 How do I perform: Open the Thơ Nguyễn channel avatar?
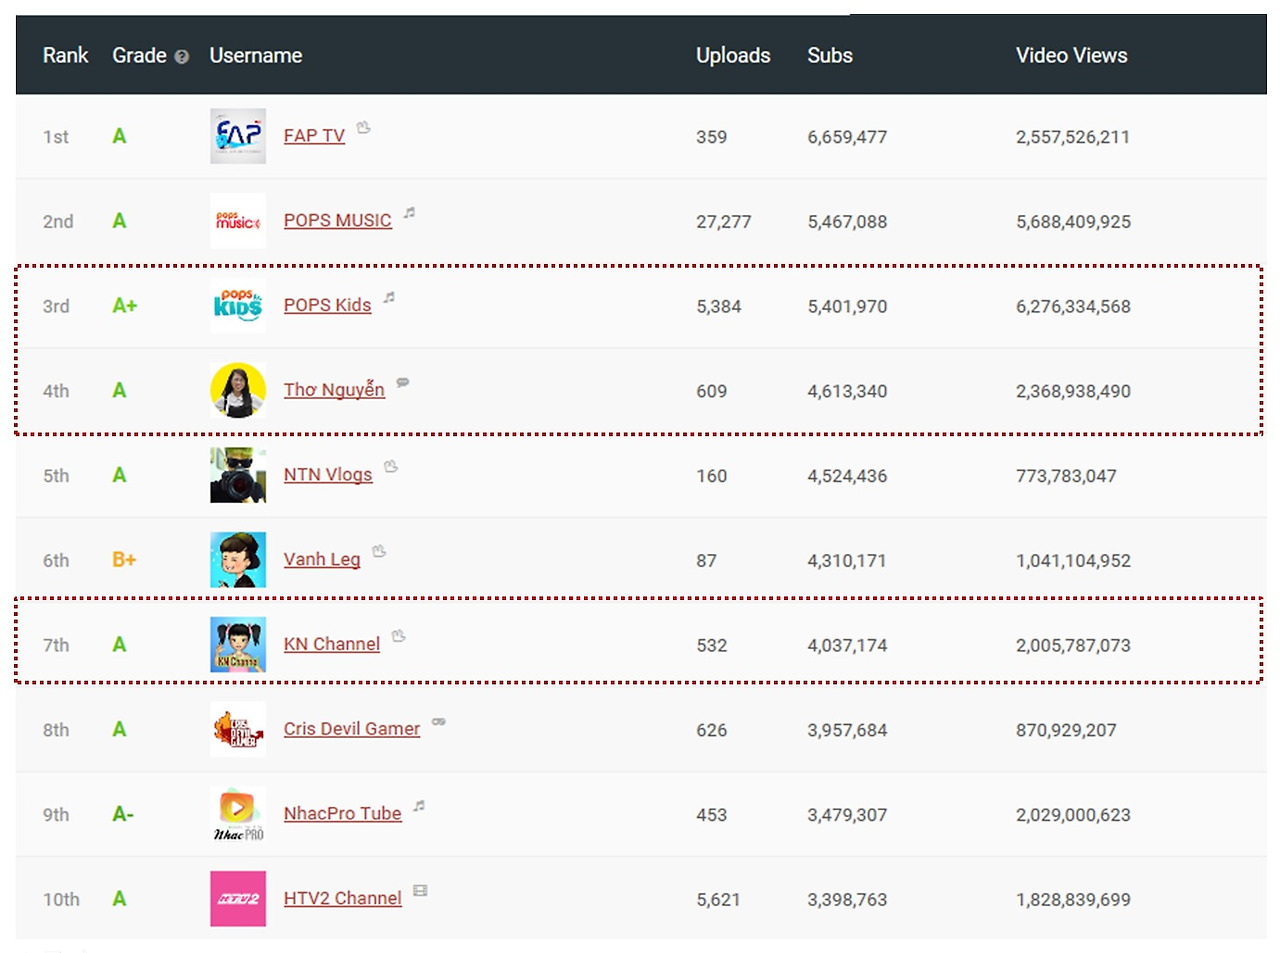tap(238, 390)
